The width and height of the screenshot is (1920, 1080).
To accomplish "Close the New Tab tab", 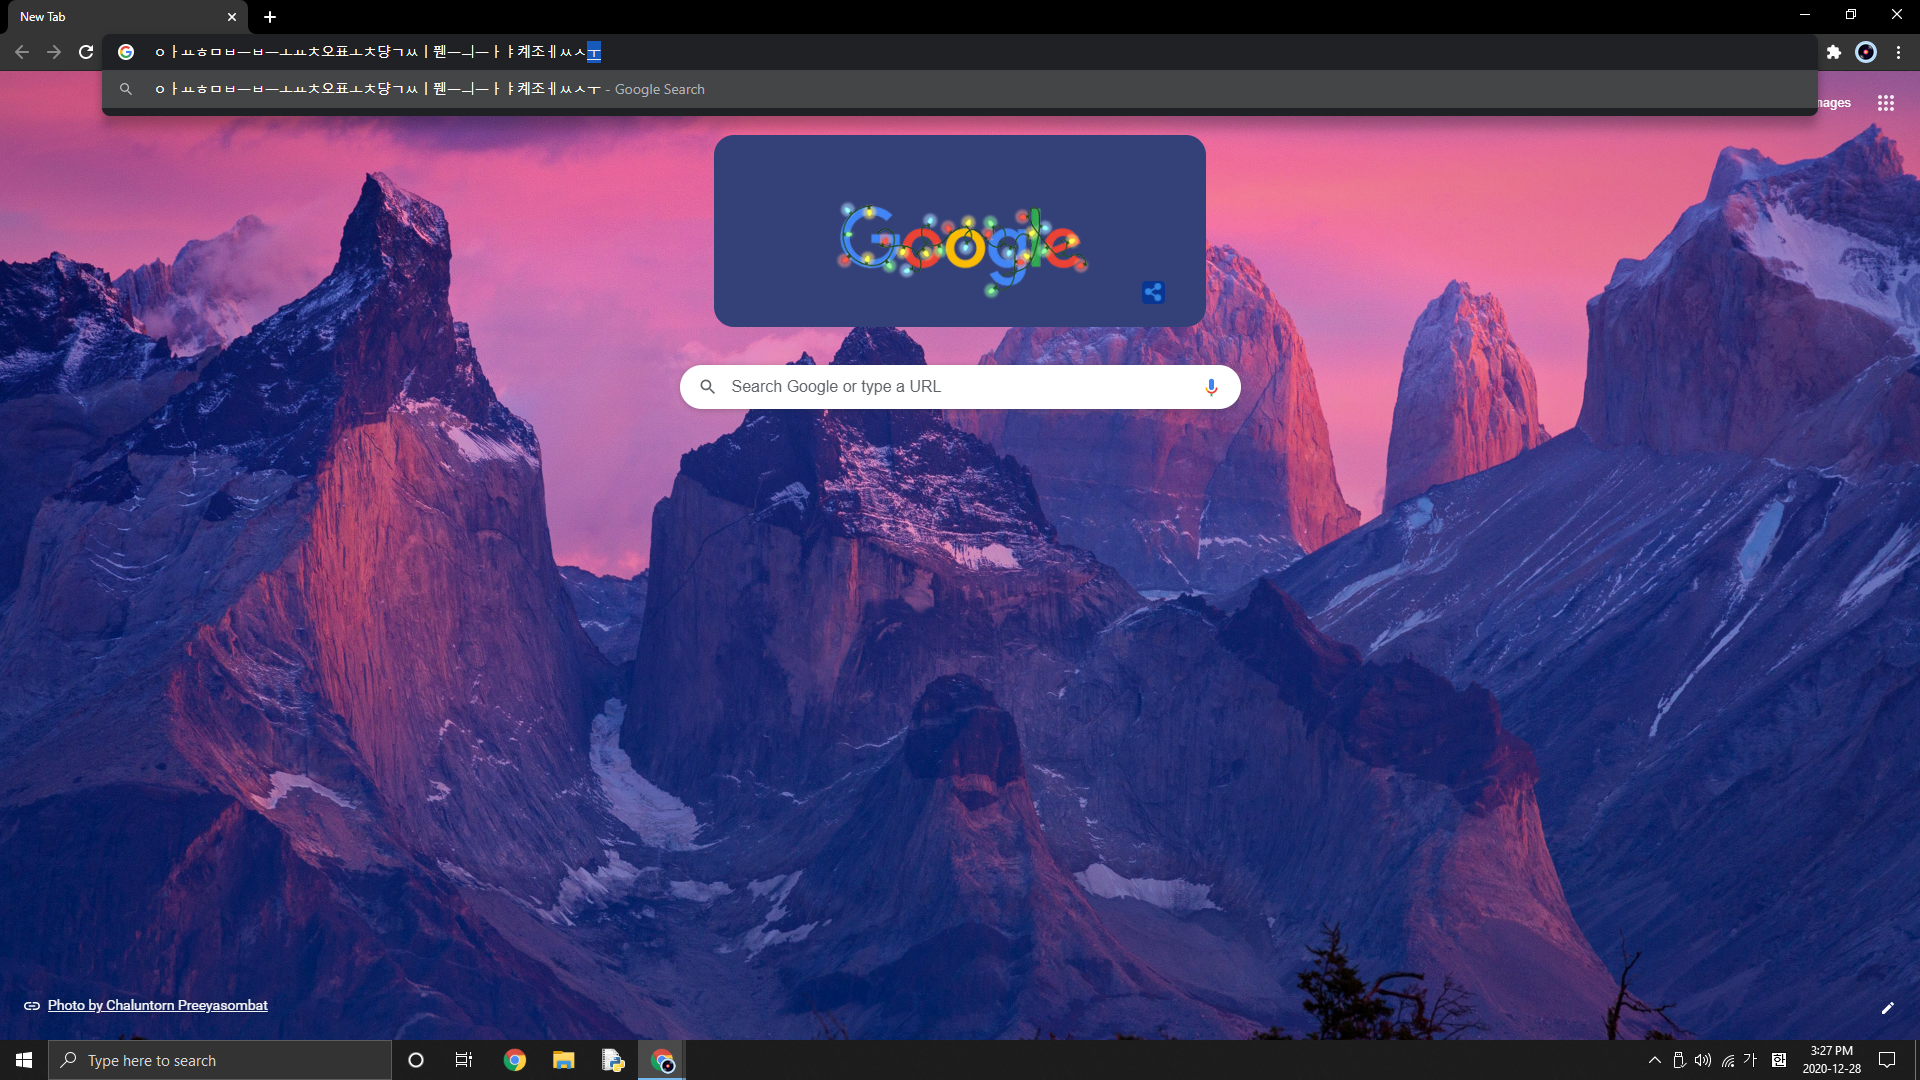I will click(232, 17).
